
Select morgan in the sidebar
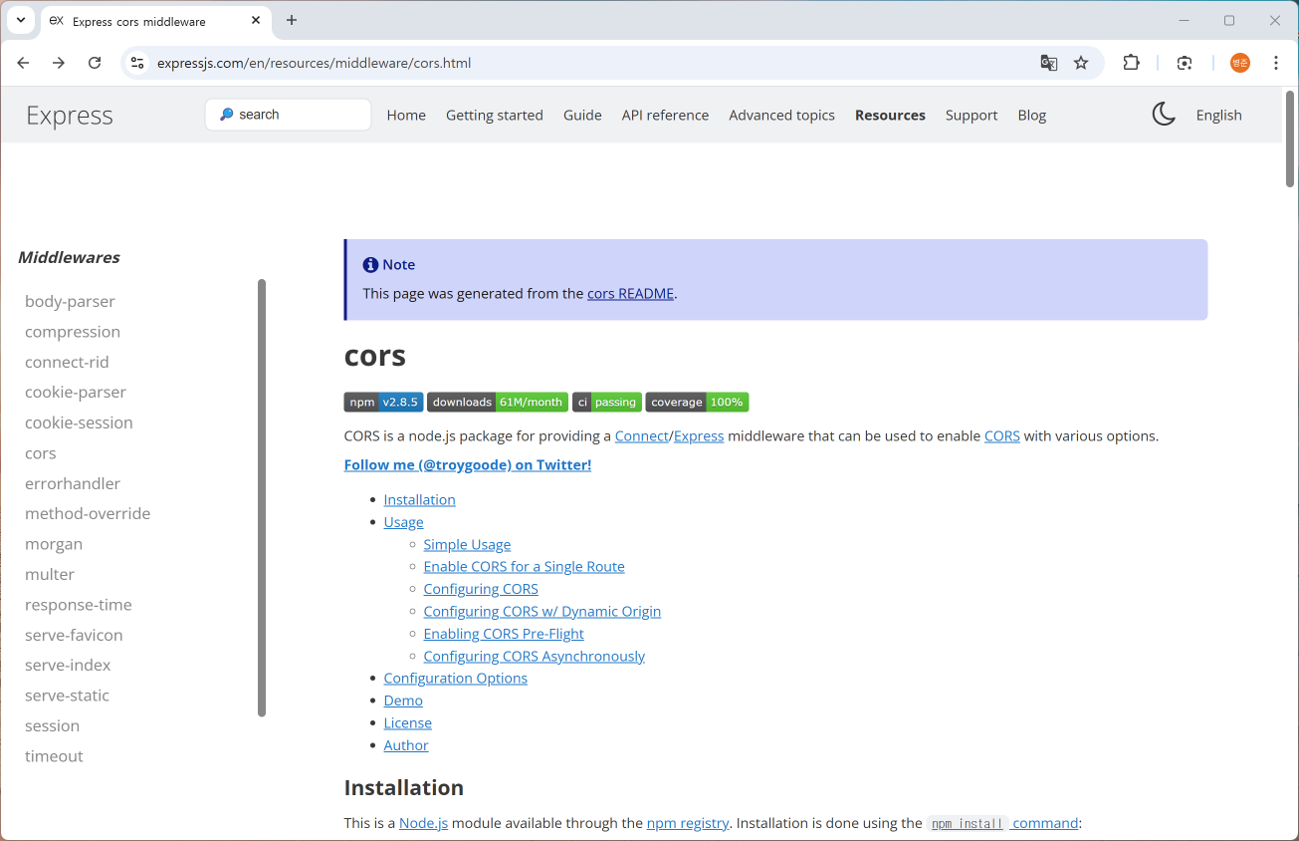[54, 544]
